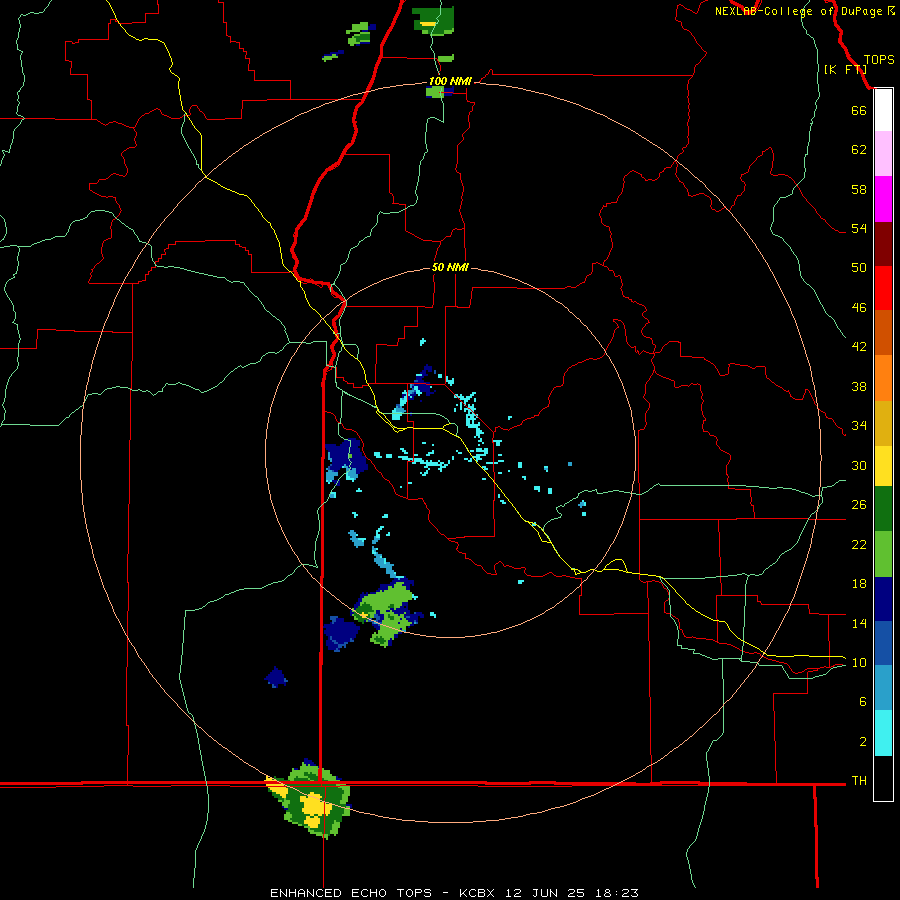Viewport: 900px width, 900px height.
Task: Click the gold swatch in the legend
Action: point(883,423)
